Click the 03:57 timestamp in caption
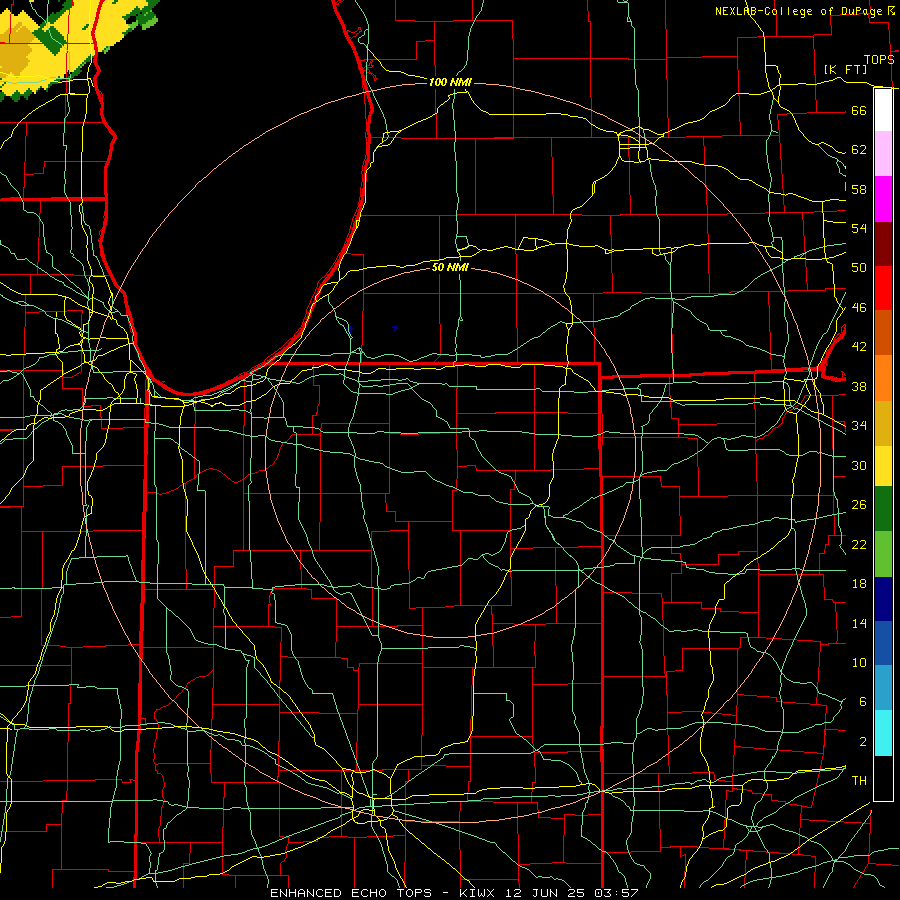The height and width of the screenshot is (900, 900). tap(616, 893)
